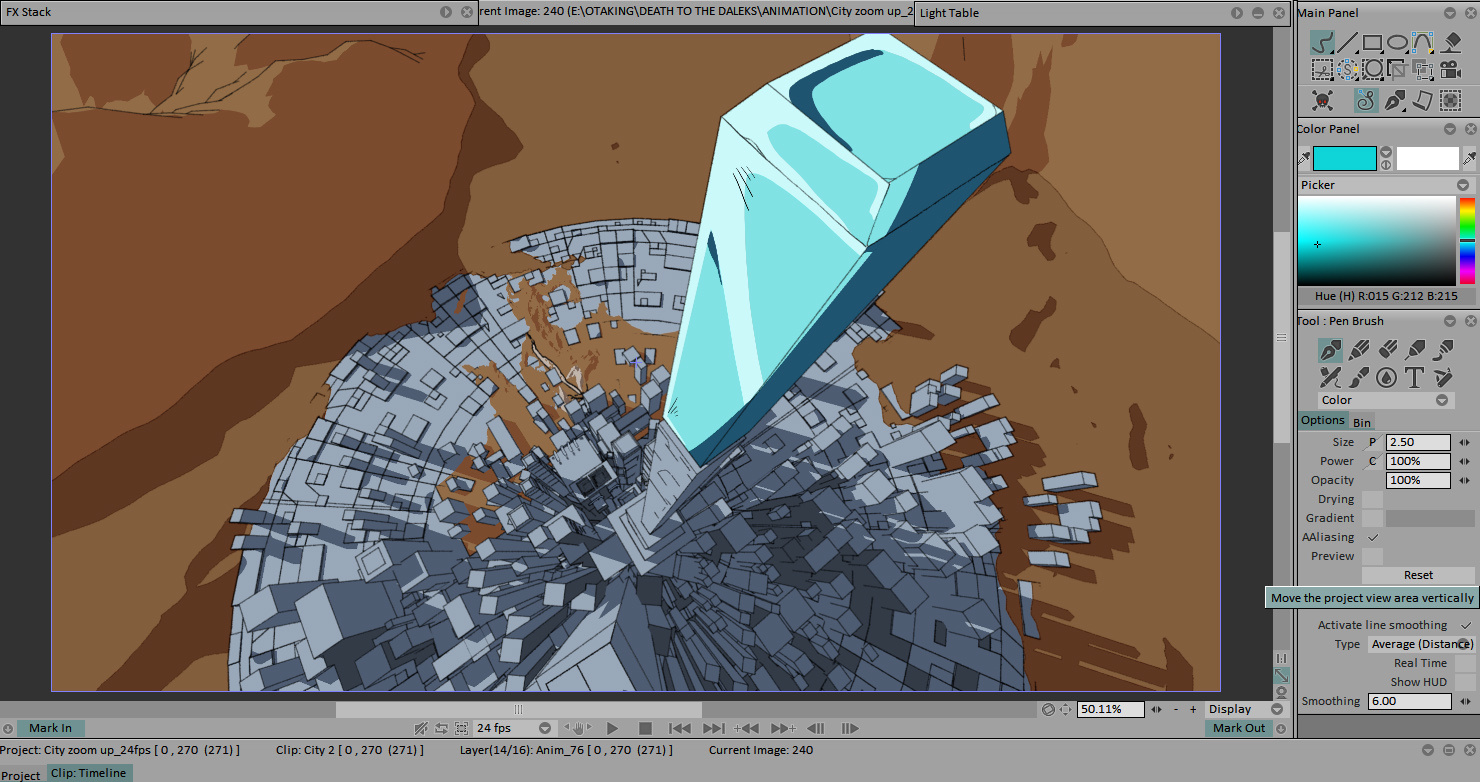1480x782 pixels.
Task: Click the rainbow hue slider
Action: click(1467, 241)
